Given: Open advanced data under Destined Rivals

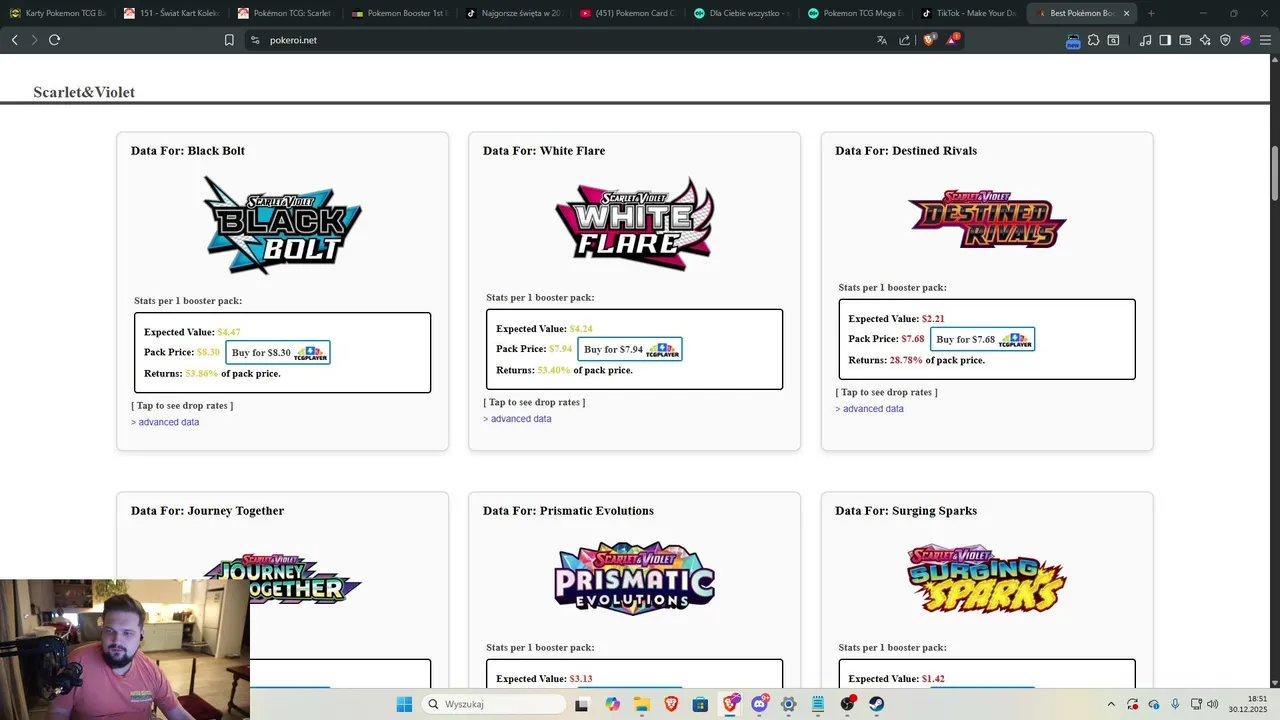Looking at the screenshot, I should pos(869,409).
